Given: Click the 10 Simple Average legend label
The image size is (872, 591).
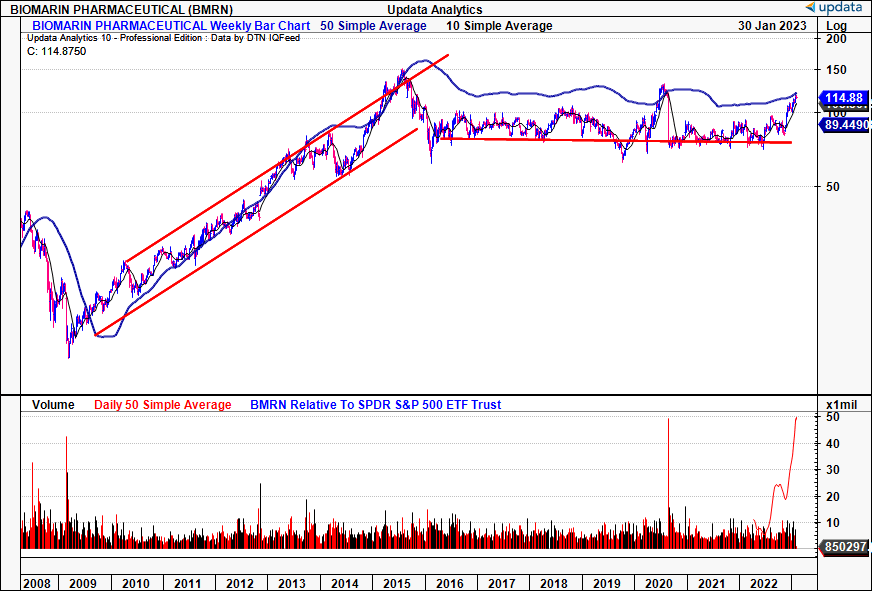Looking at the screenshot, I should pyautogui.click(x=499, y=26).
